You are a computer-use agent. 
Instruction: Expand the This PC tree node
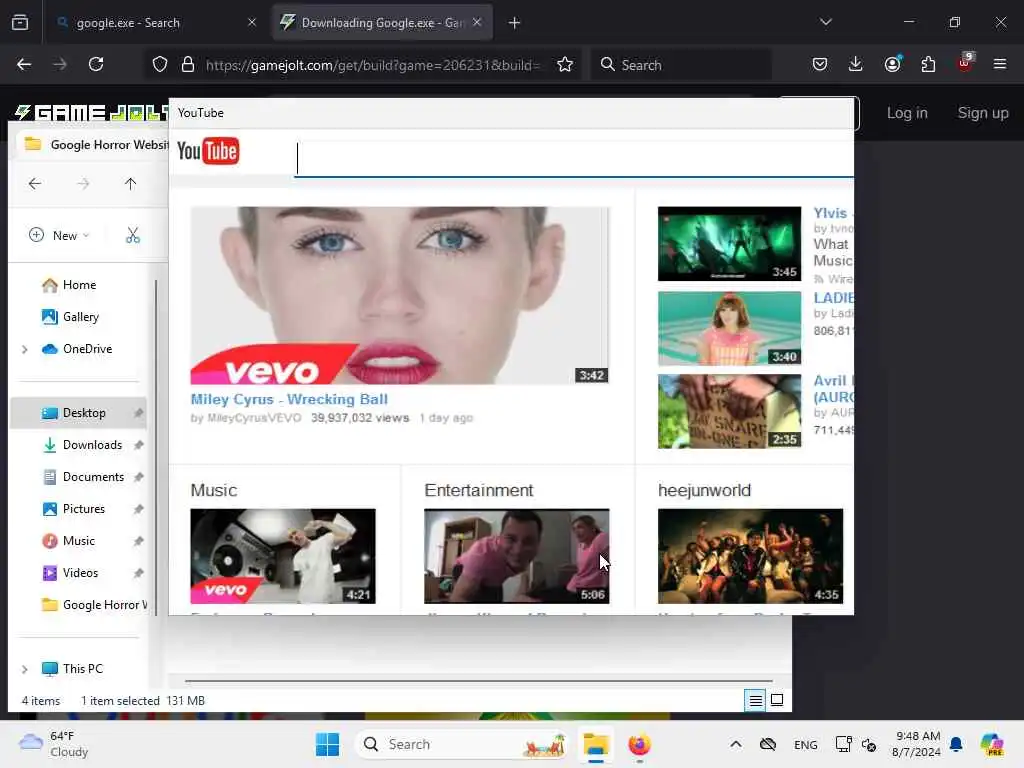[25, 669]
